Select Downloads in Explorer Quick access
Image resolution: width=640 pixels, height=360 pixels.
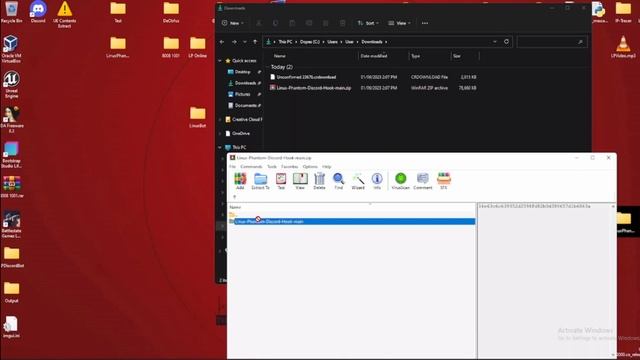(244, 83)
